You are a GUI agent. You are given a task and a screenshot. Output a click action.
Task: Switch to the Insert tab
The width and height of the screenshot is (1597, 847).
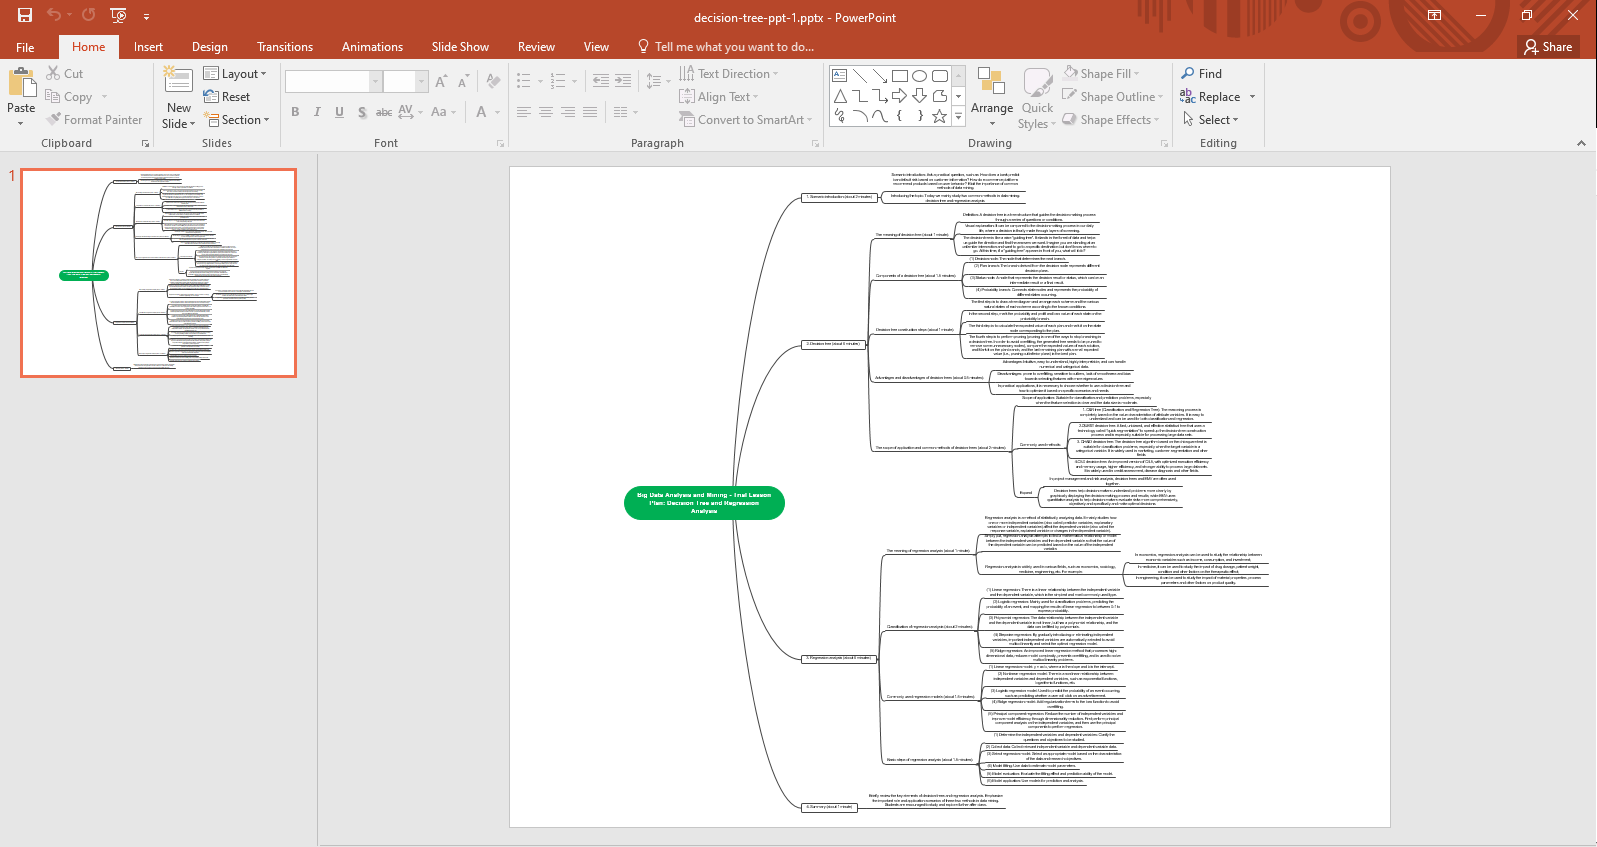148,47
